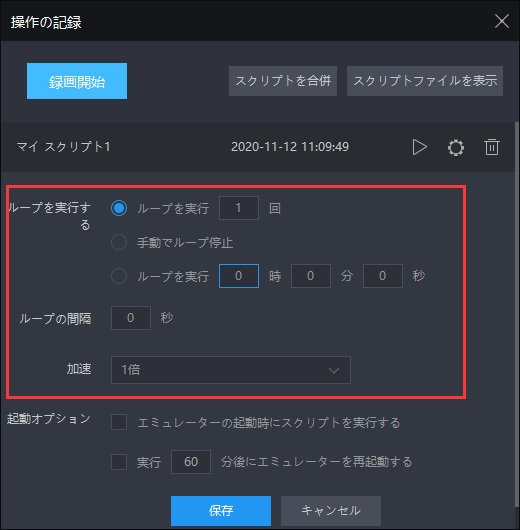Select 手動でループ停止 radio button
The height and width of the screenshot is (530, 520).
pos(119,242)
